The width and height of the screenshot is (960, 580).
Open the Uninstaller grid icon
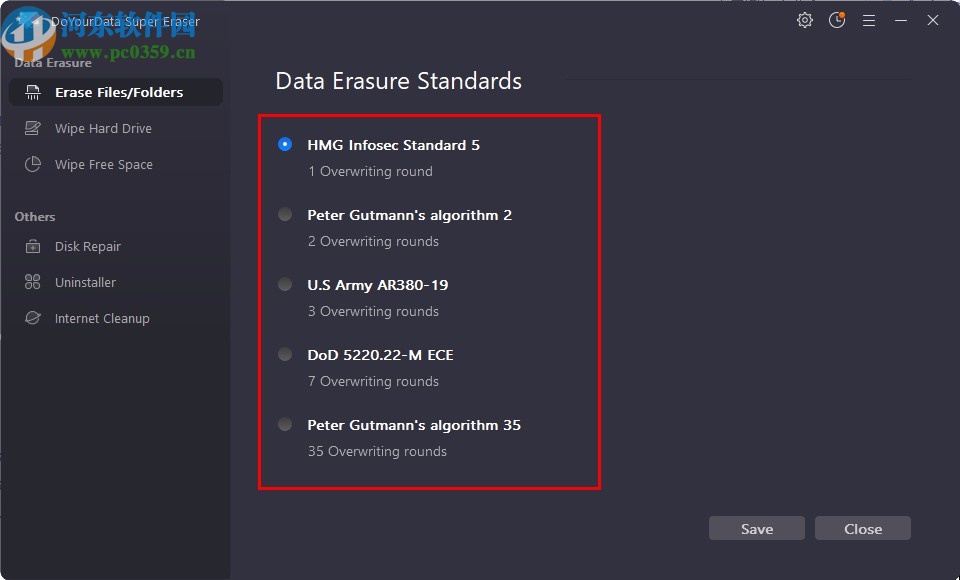(33, 282)
